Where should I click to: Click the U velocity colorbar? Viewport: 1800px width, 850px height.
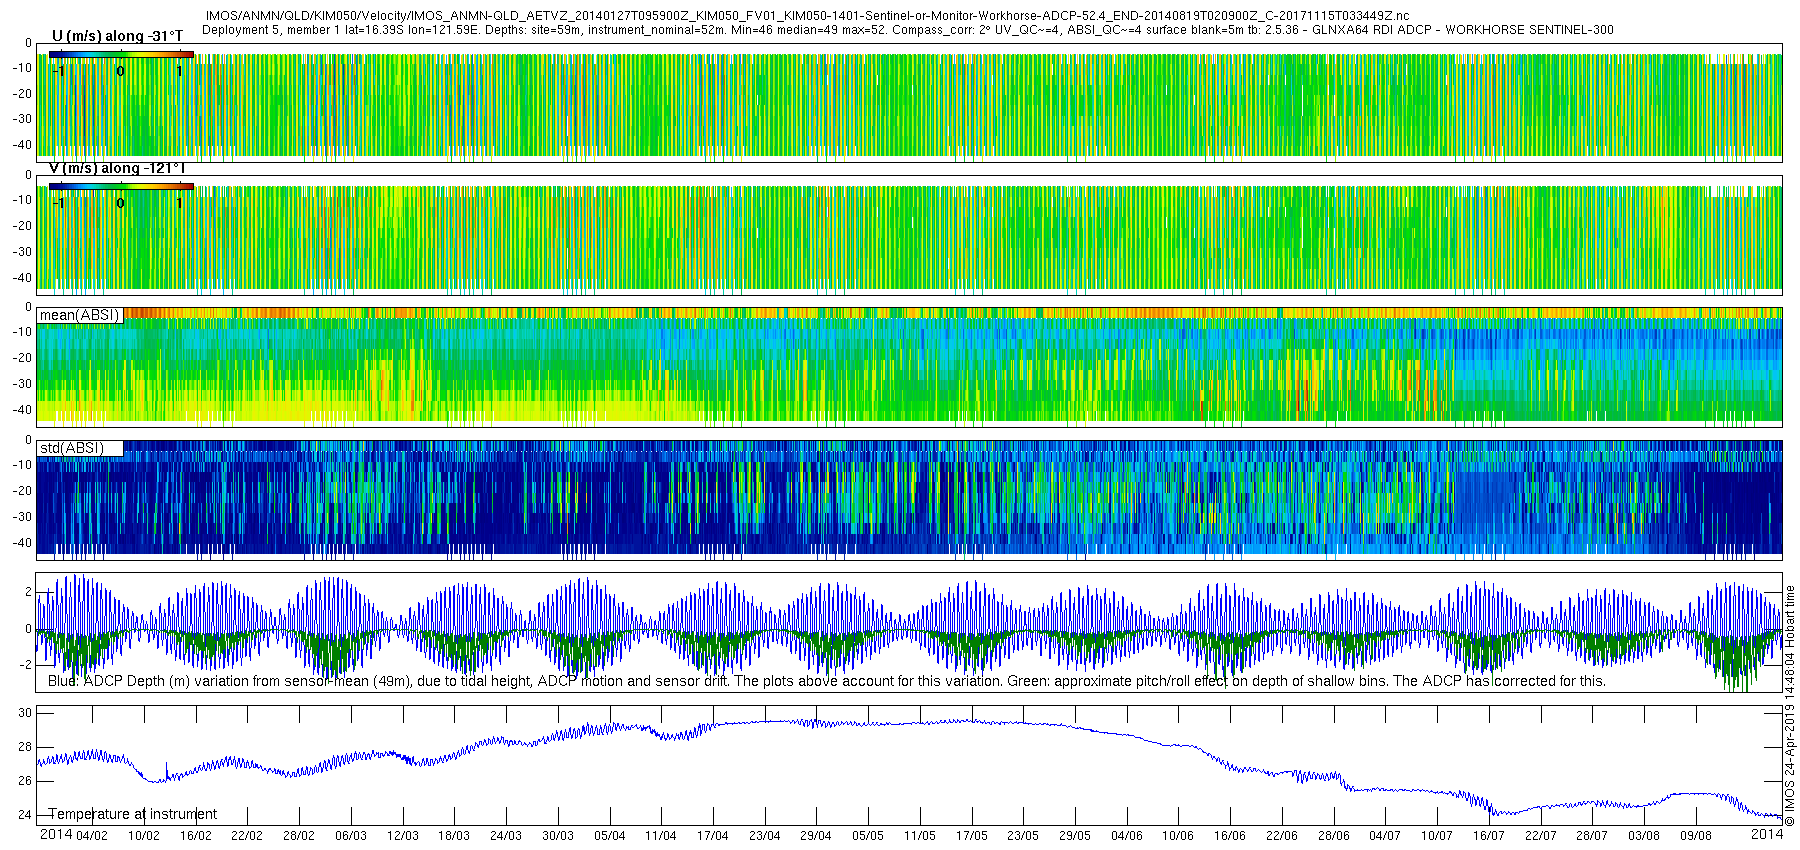tap(121, 55)
